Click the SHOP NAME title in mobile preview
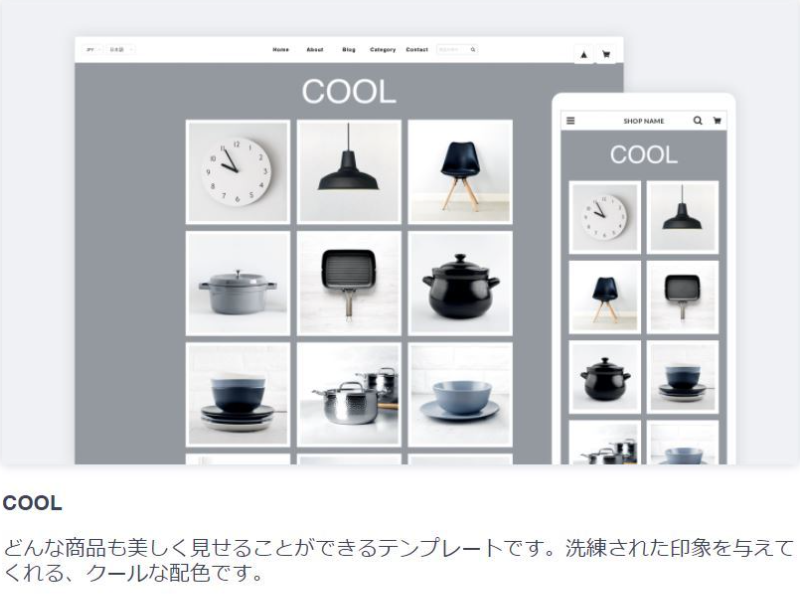The width and height of the screenshot is (800, 600). 643,121
